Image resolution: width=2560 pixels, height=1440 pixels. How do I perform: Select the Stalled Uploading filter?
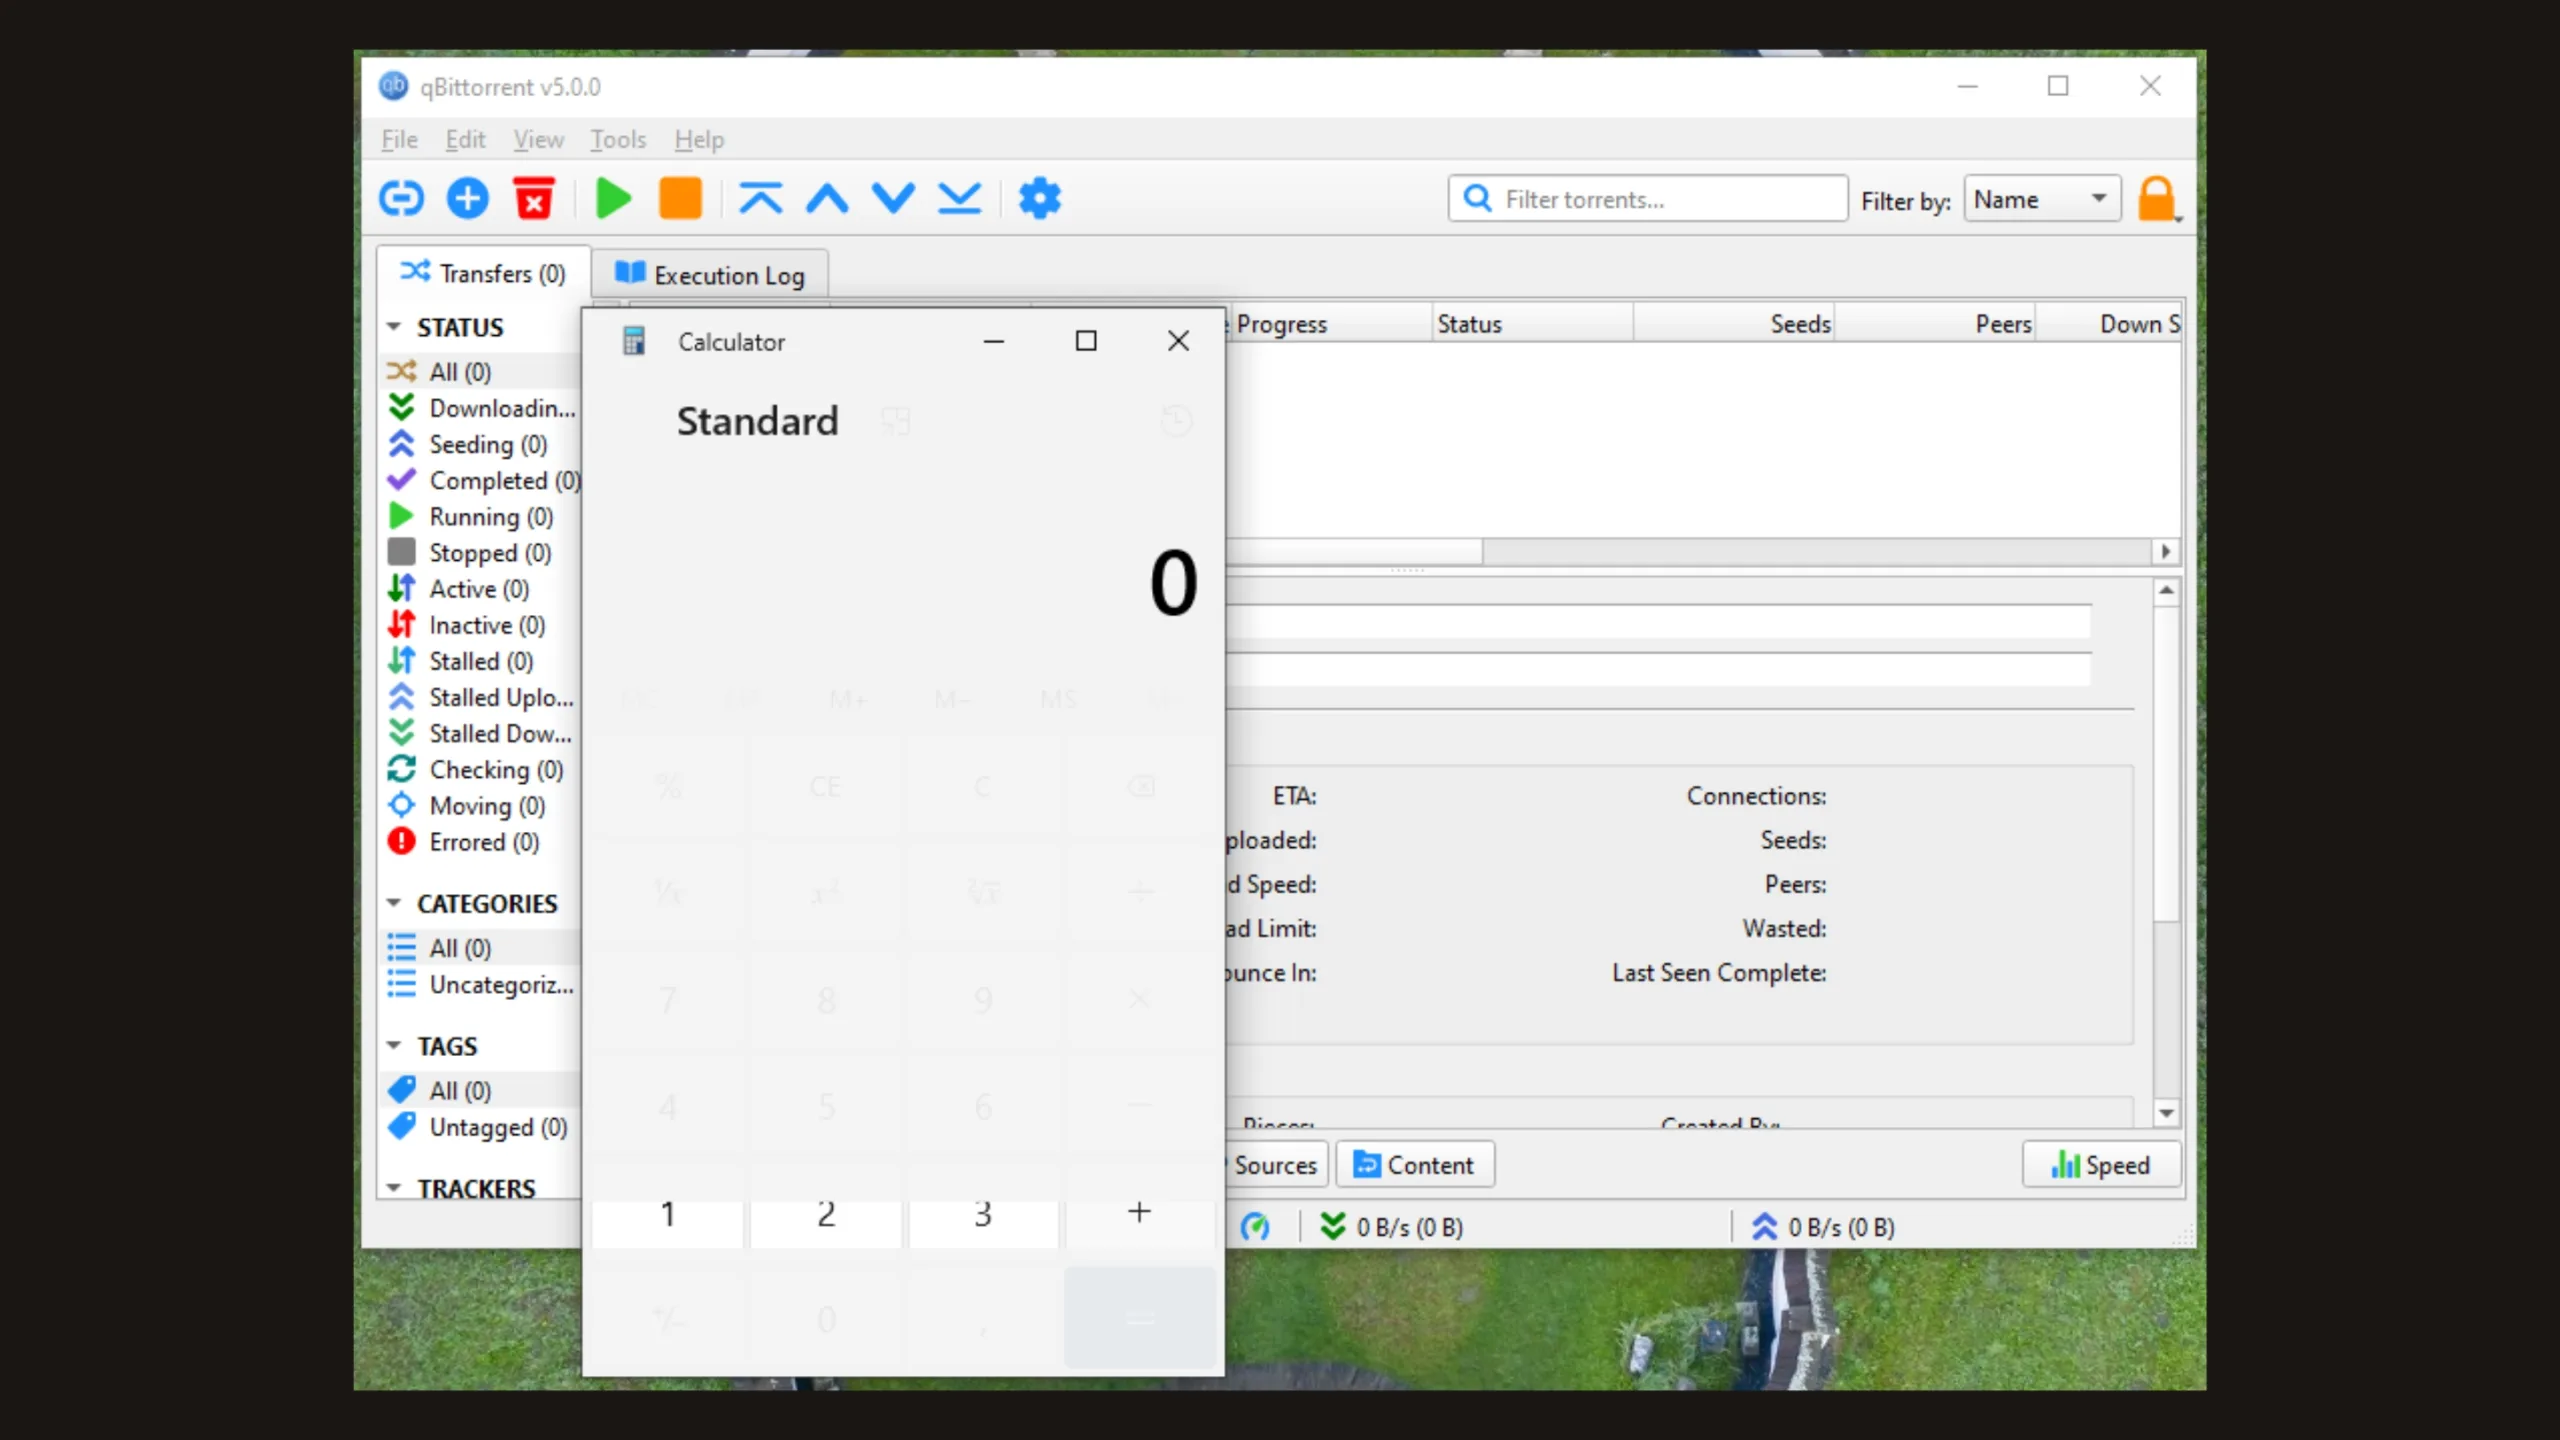pyautogui.click(x=481, y=697)
